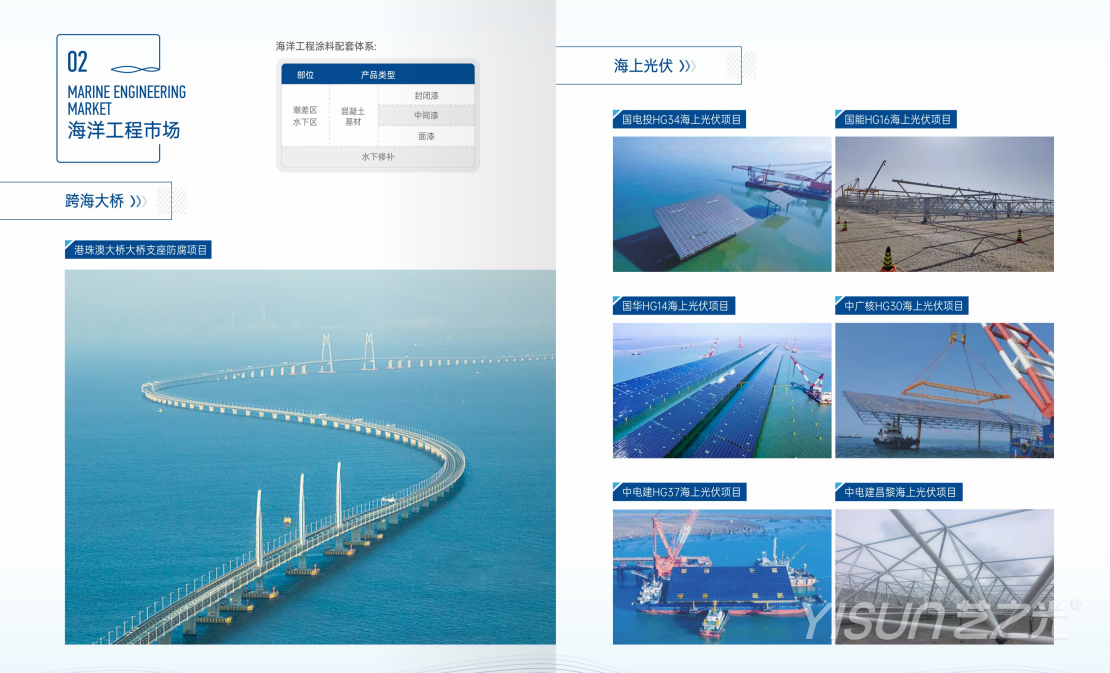Select the 部位 table column header
Image resolution: width=1110 pixels, height=673 pixels.
[x=305, y=75]
